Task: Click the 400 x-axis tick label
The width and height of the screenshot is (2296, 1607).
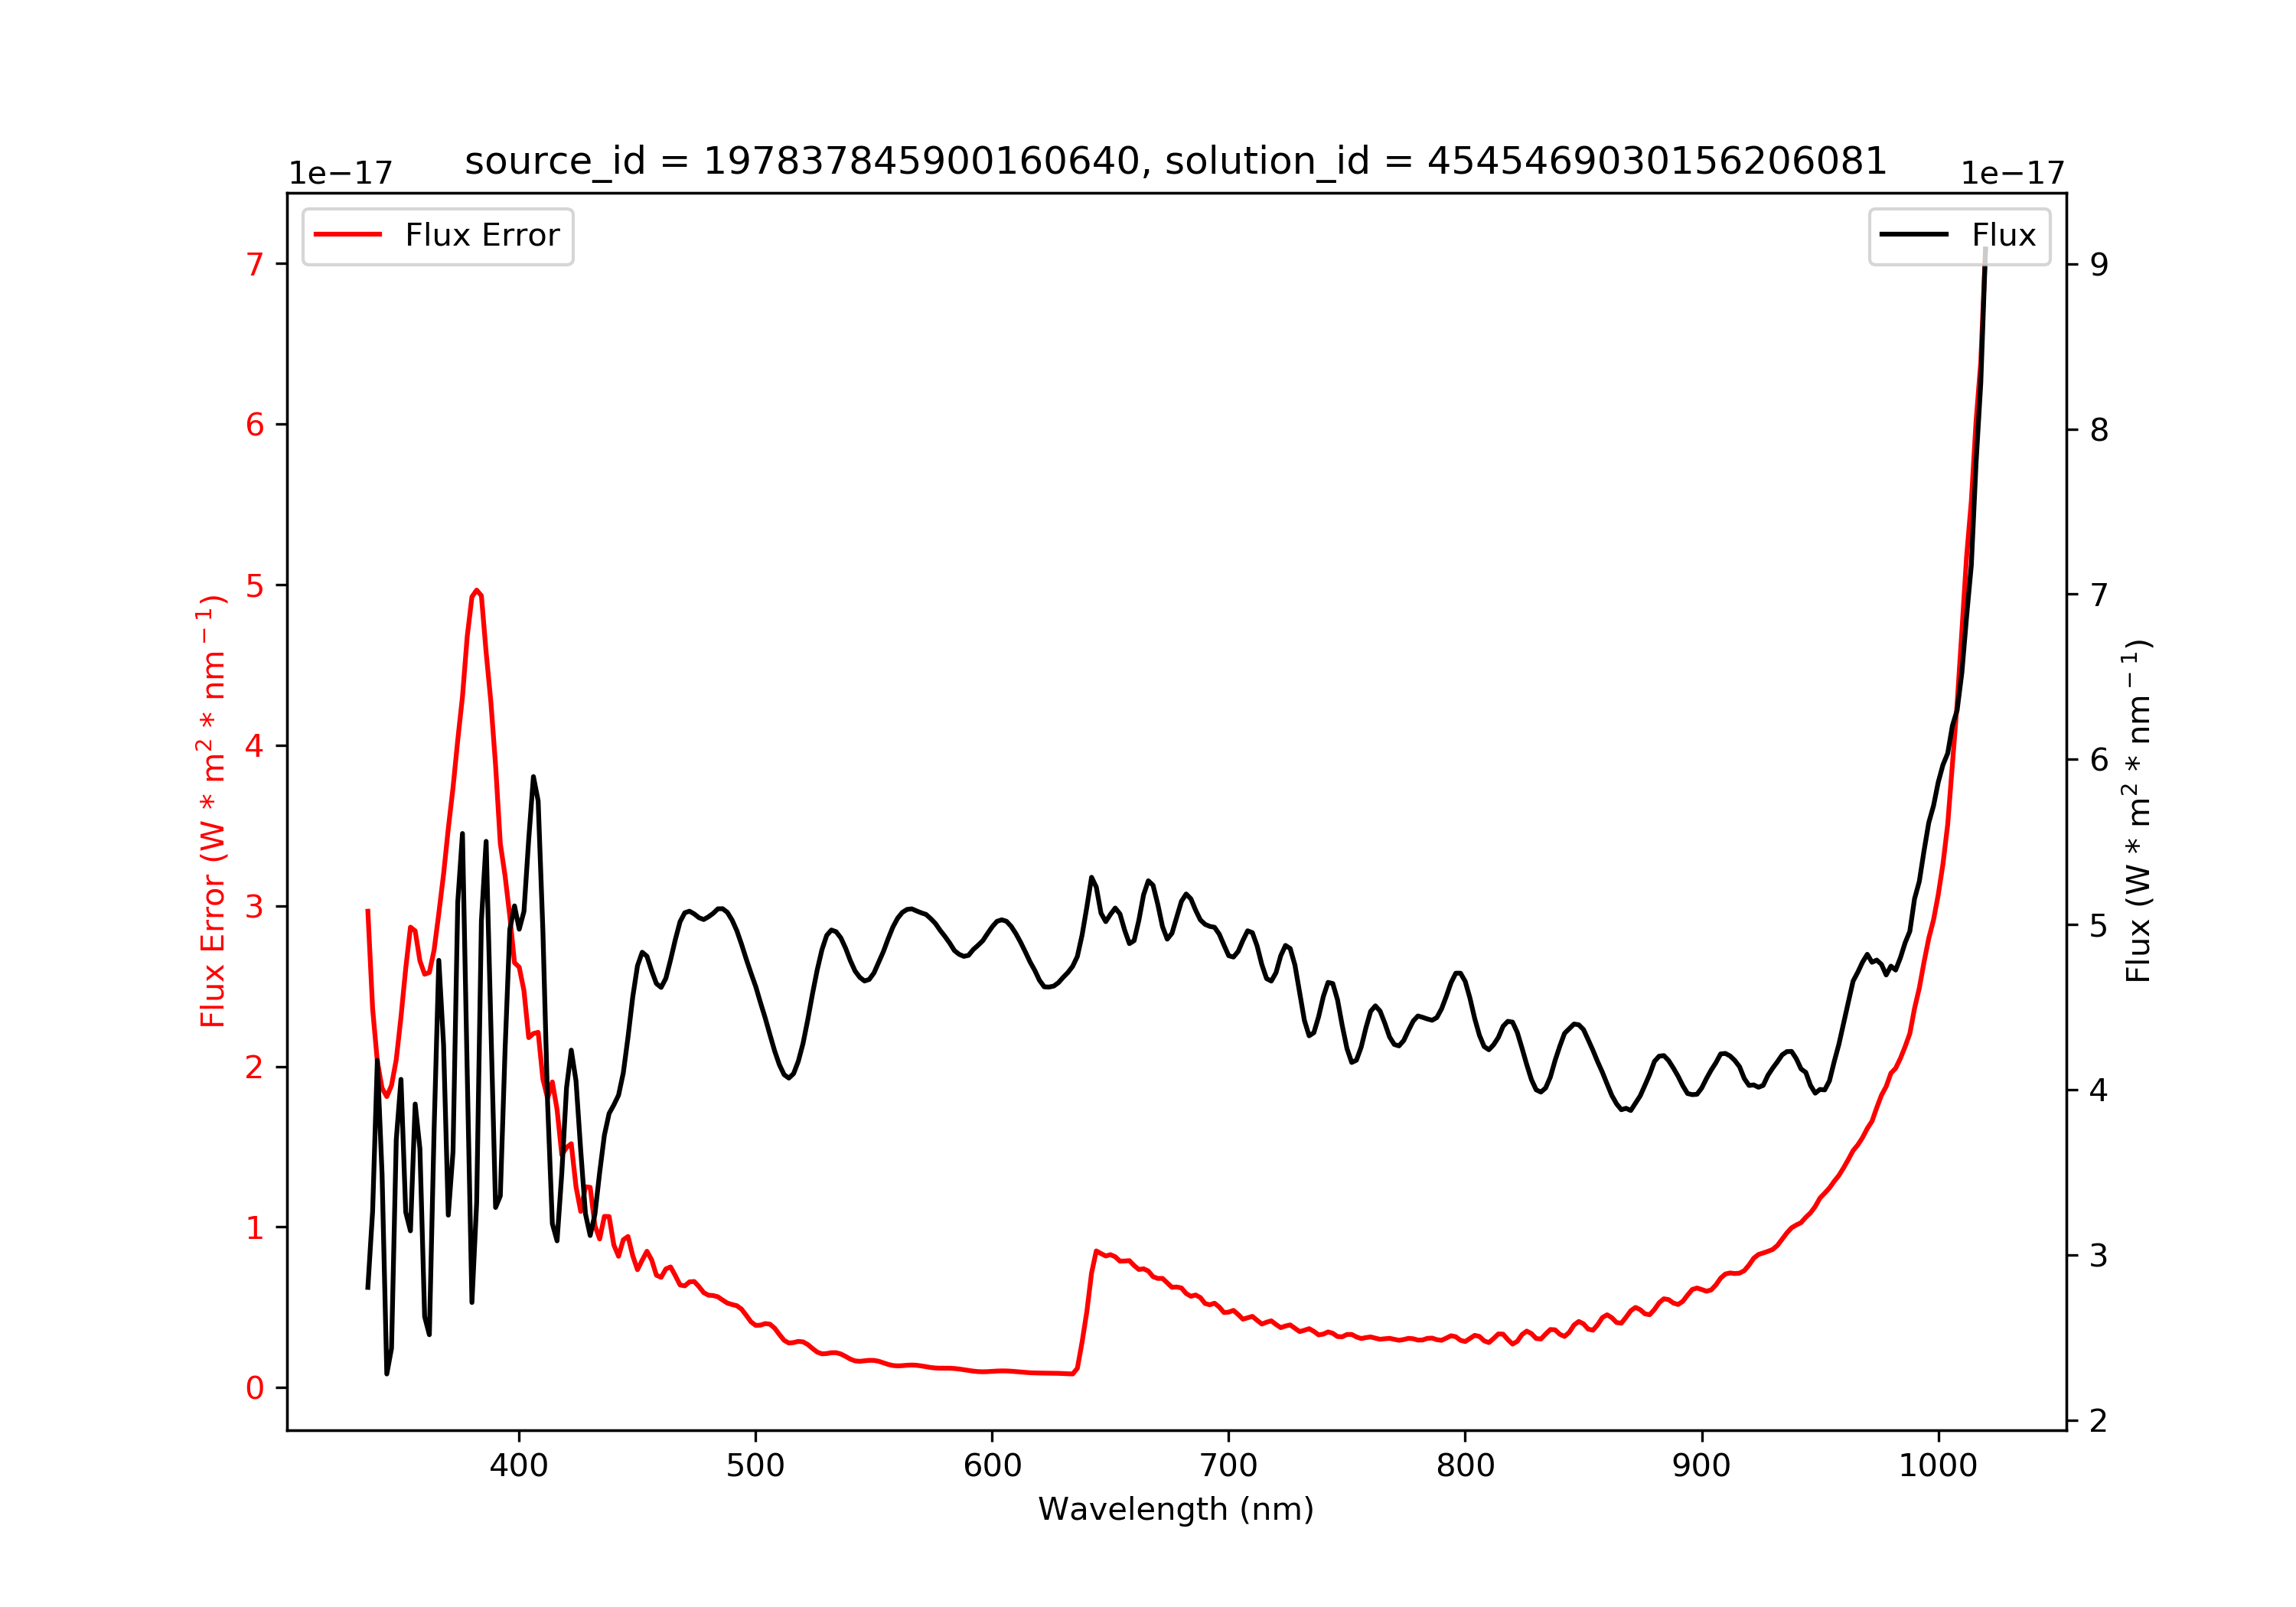Action: click(x=518, y=1466)
